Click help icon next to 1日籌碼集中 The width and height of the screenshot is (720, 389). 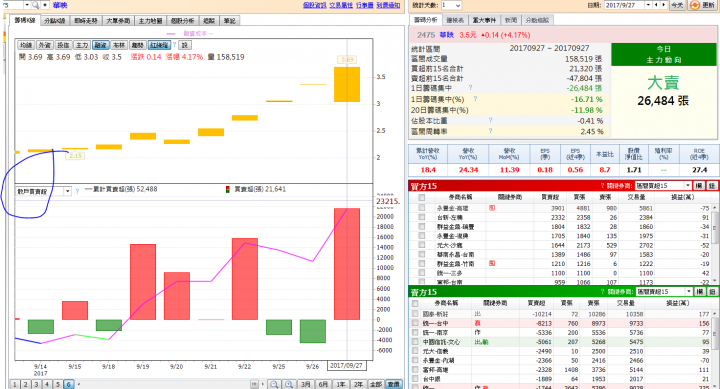470,88
